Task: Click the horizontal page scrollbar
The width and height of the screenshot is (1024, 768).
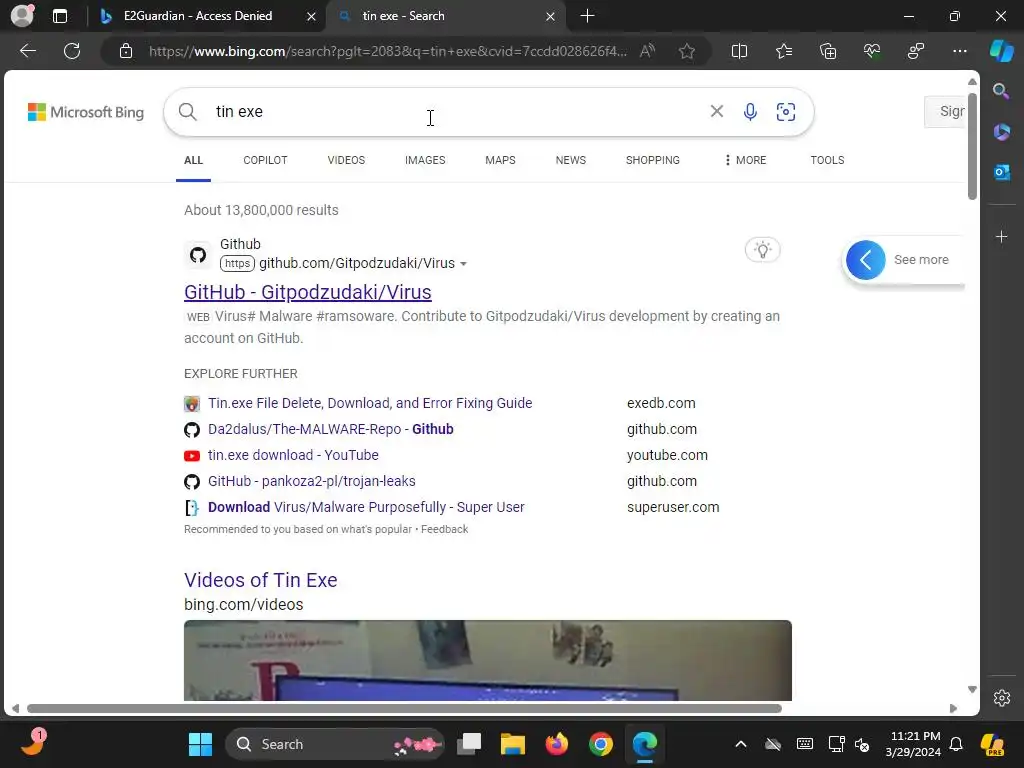Action: pyautogui.click(x=404, y=708)
